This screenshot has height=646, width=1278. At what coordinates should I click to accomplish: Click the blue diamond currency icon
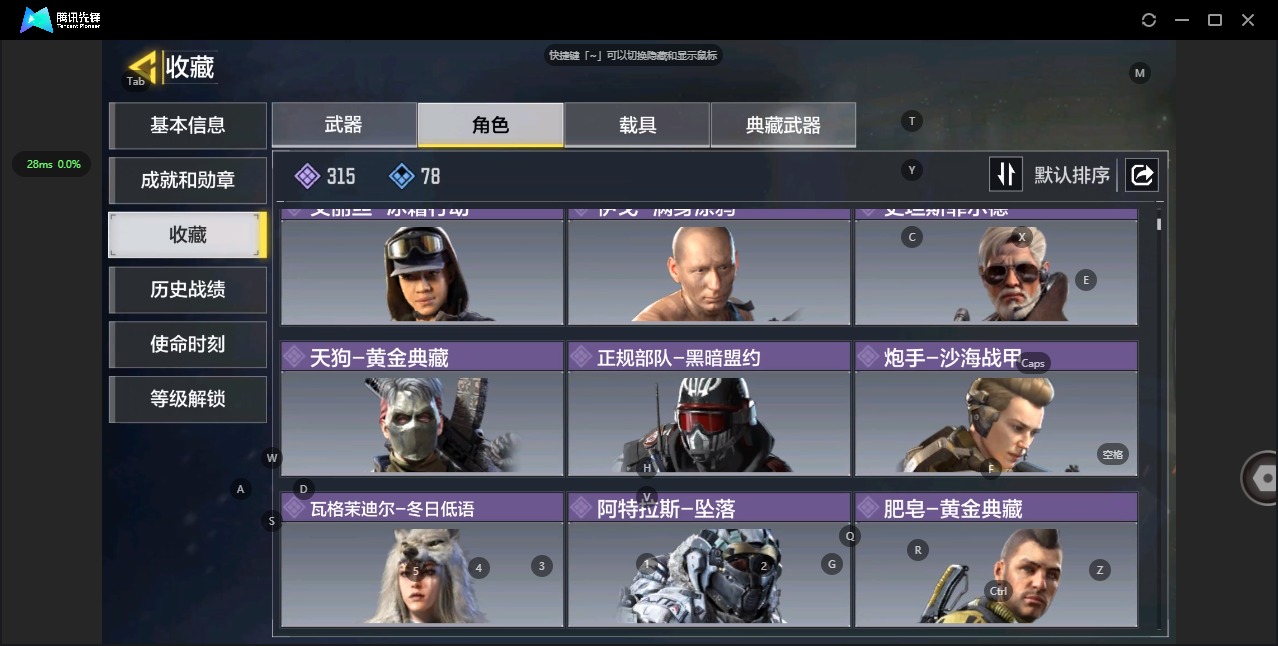coord(401,176)
